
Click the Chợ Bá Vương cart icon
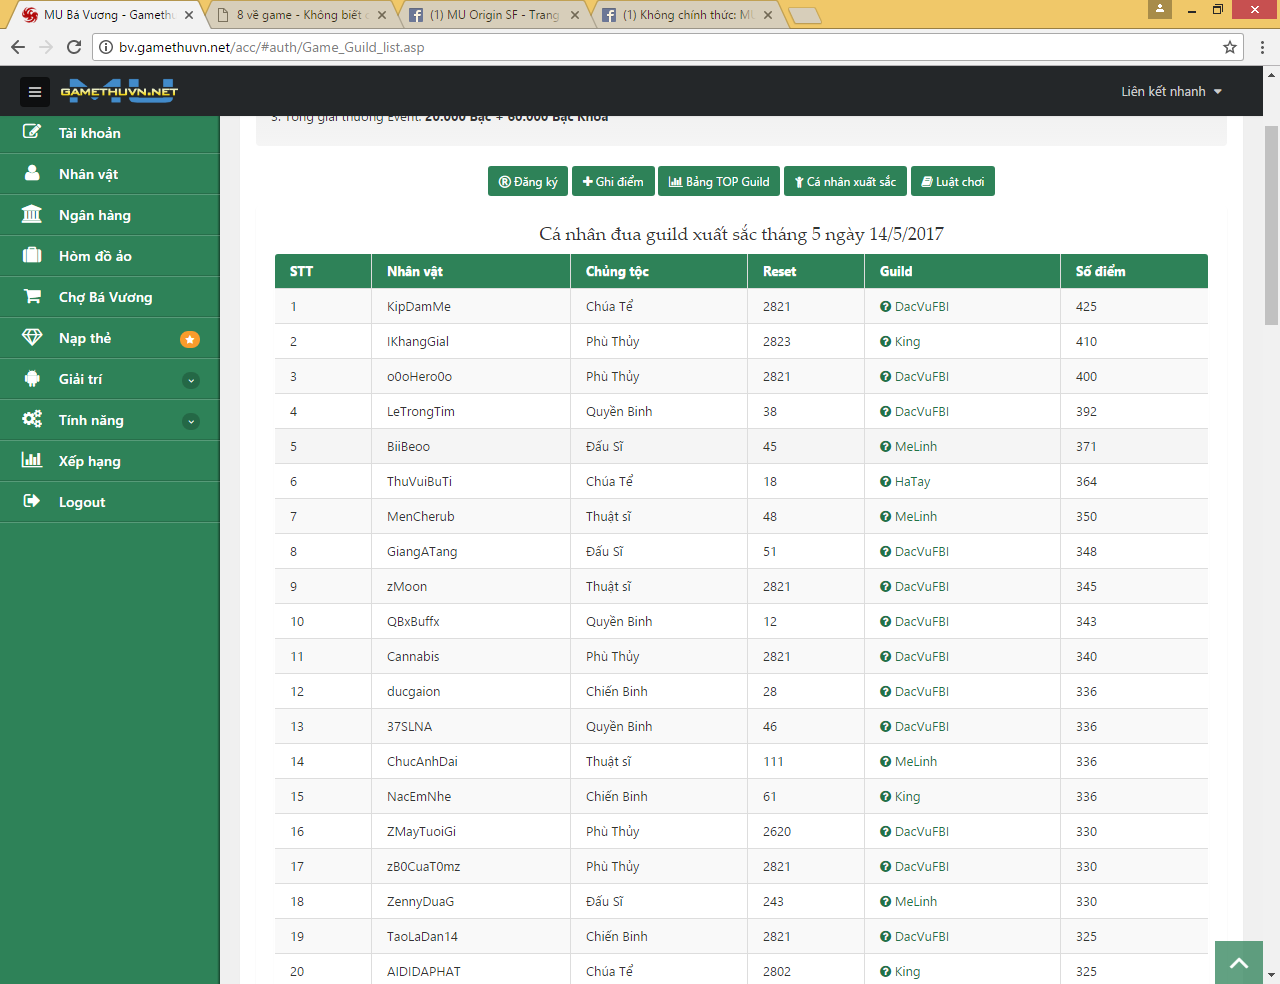click(x=32, y=296)
